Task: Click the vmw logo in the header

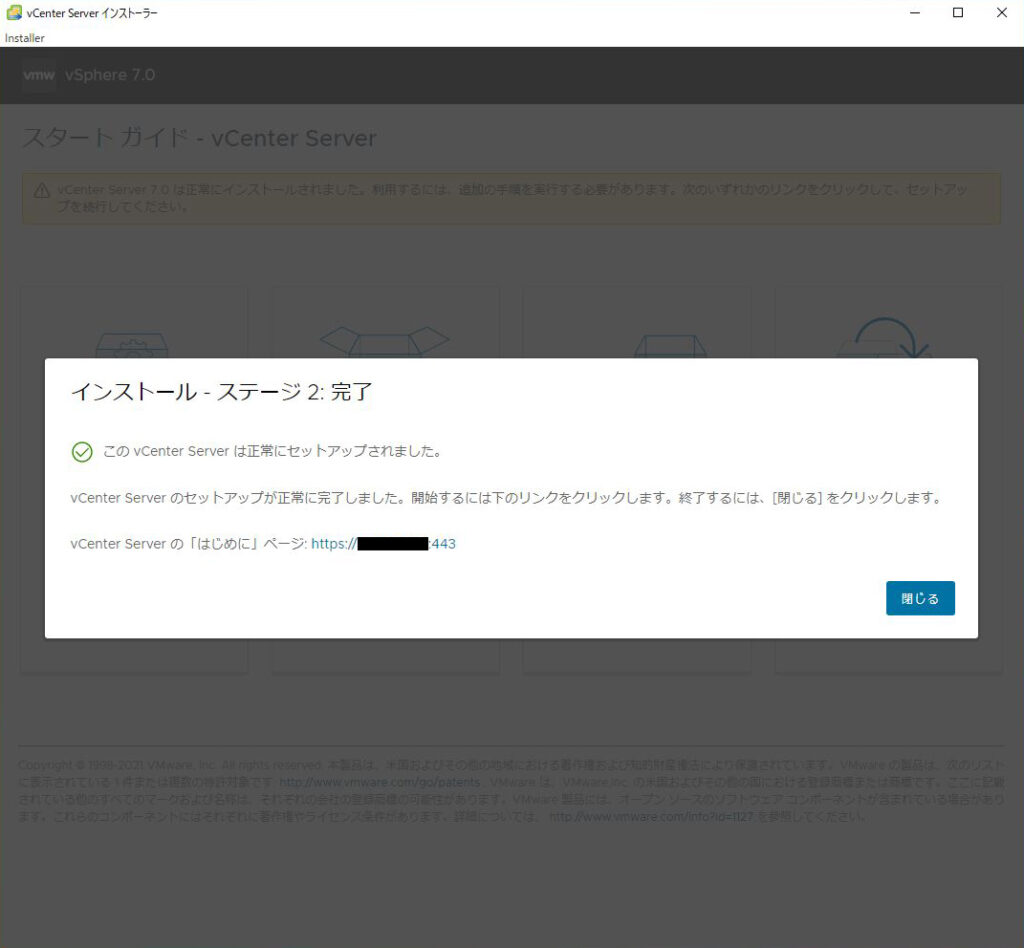Action: 39,75
